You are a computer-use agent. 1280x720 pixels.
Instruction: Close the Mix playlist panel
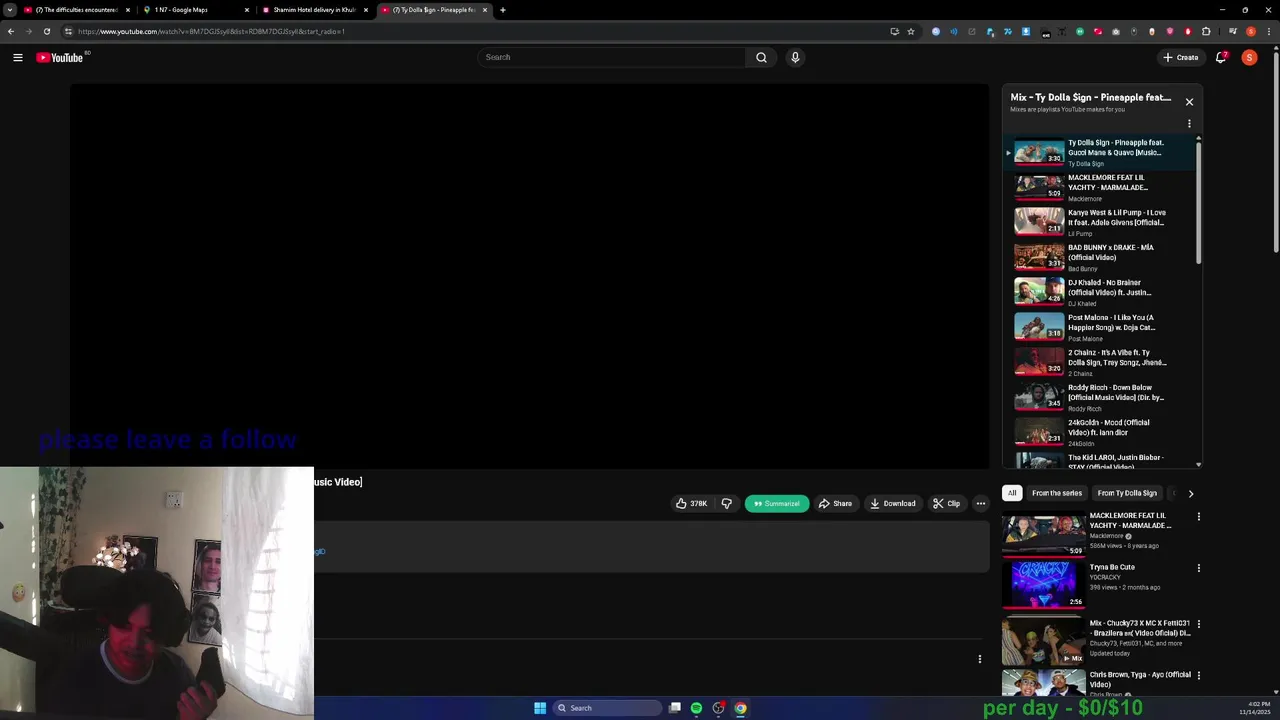1189,102
